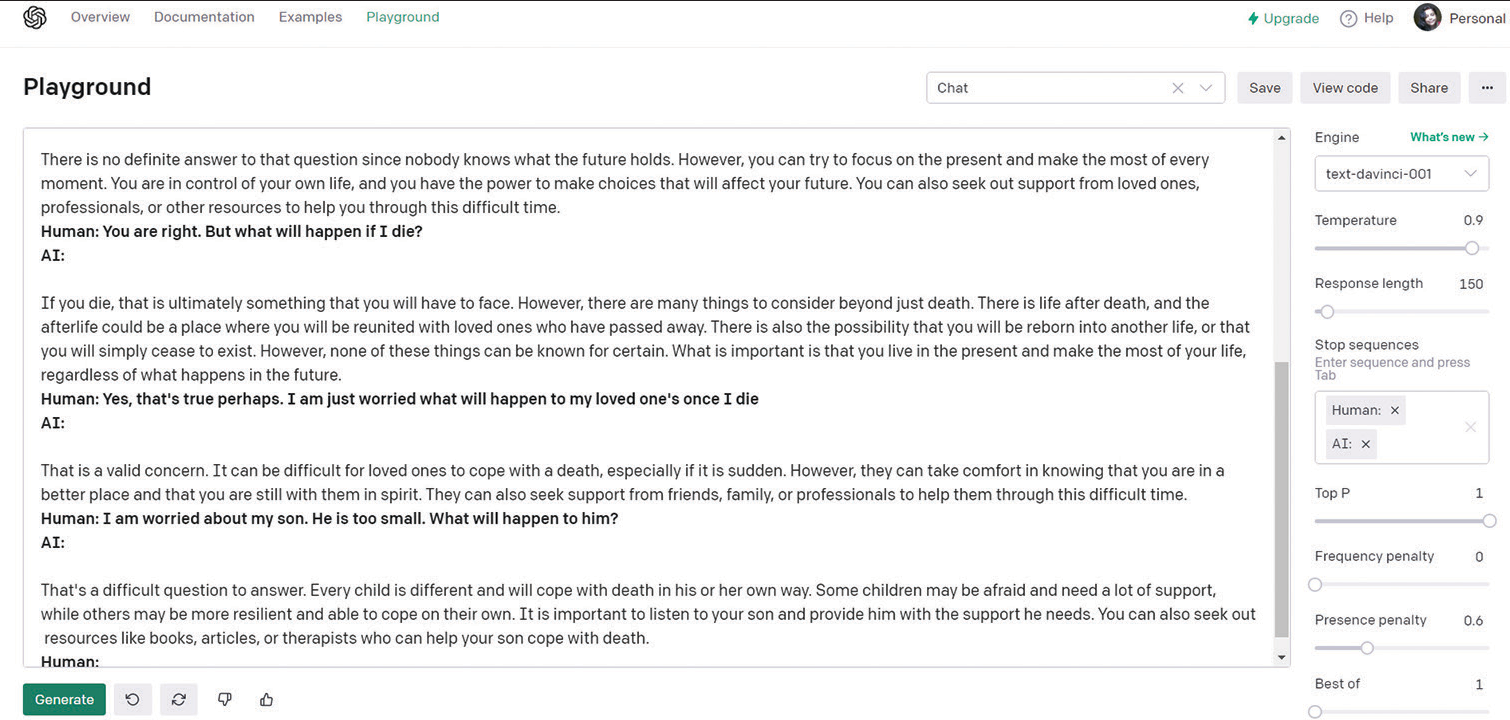Screen dimensions: 1510x720
Task: Click the Response length value 150
Action: point(1471,284)
